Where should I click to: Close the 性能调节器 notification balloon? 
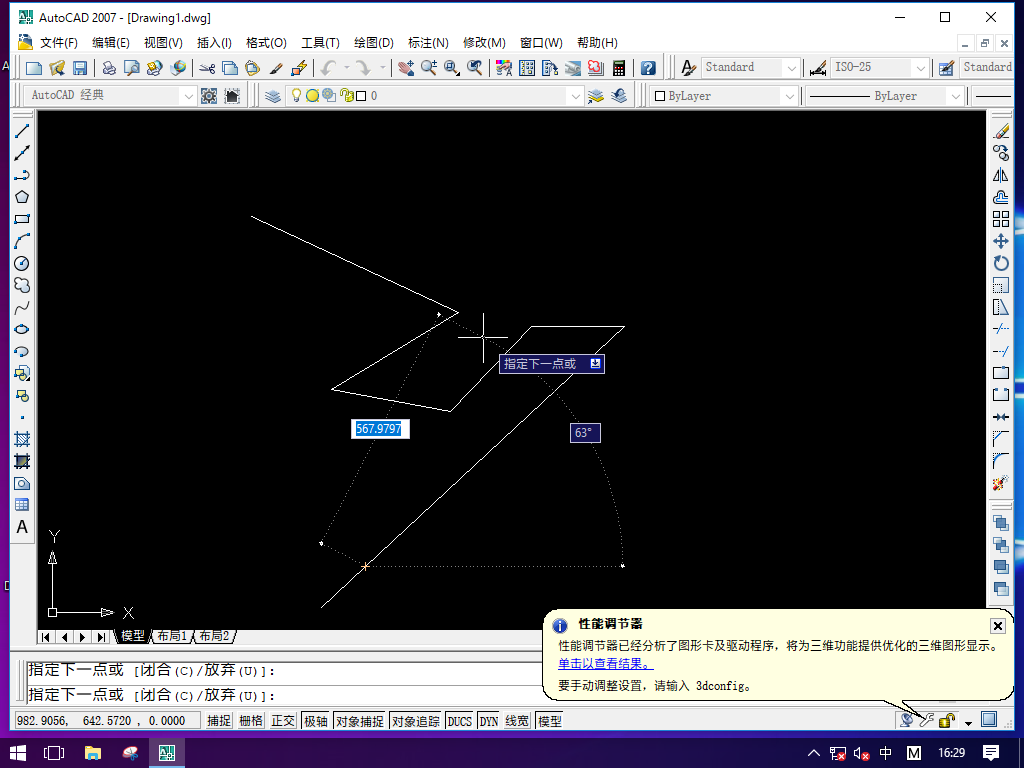click(997, 625)
